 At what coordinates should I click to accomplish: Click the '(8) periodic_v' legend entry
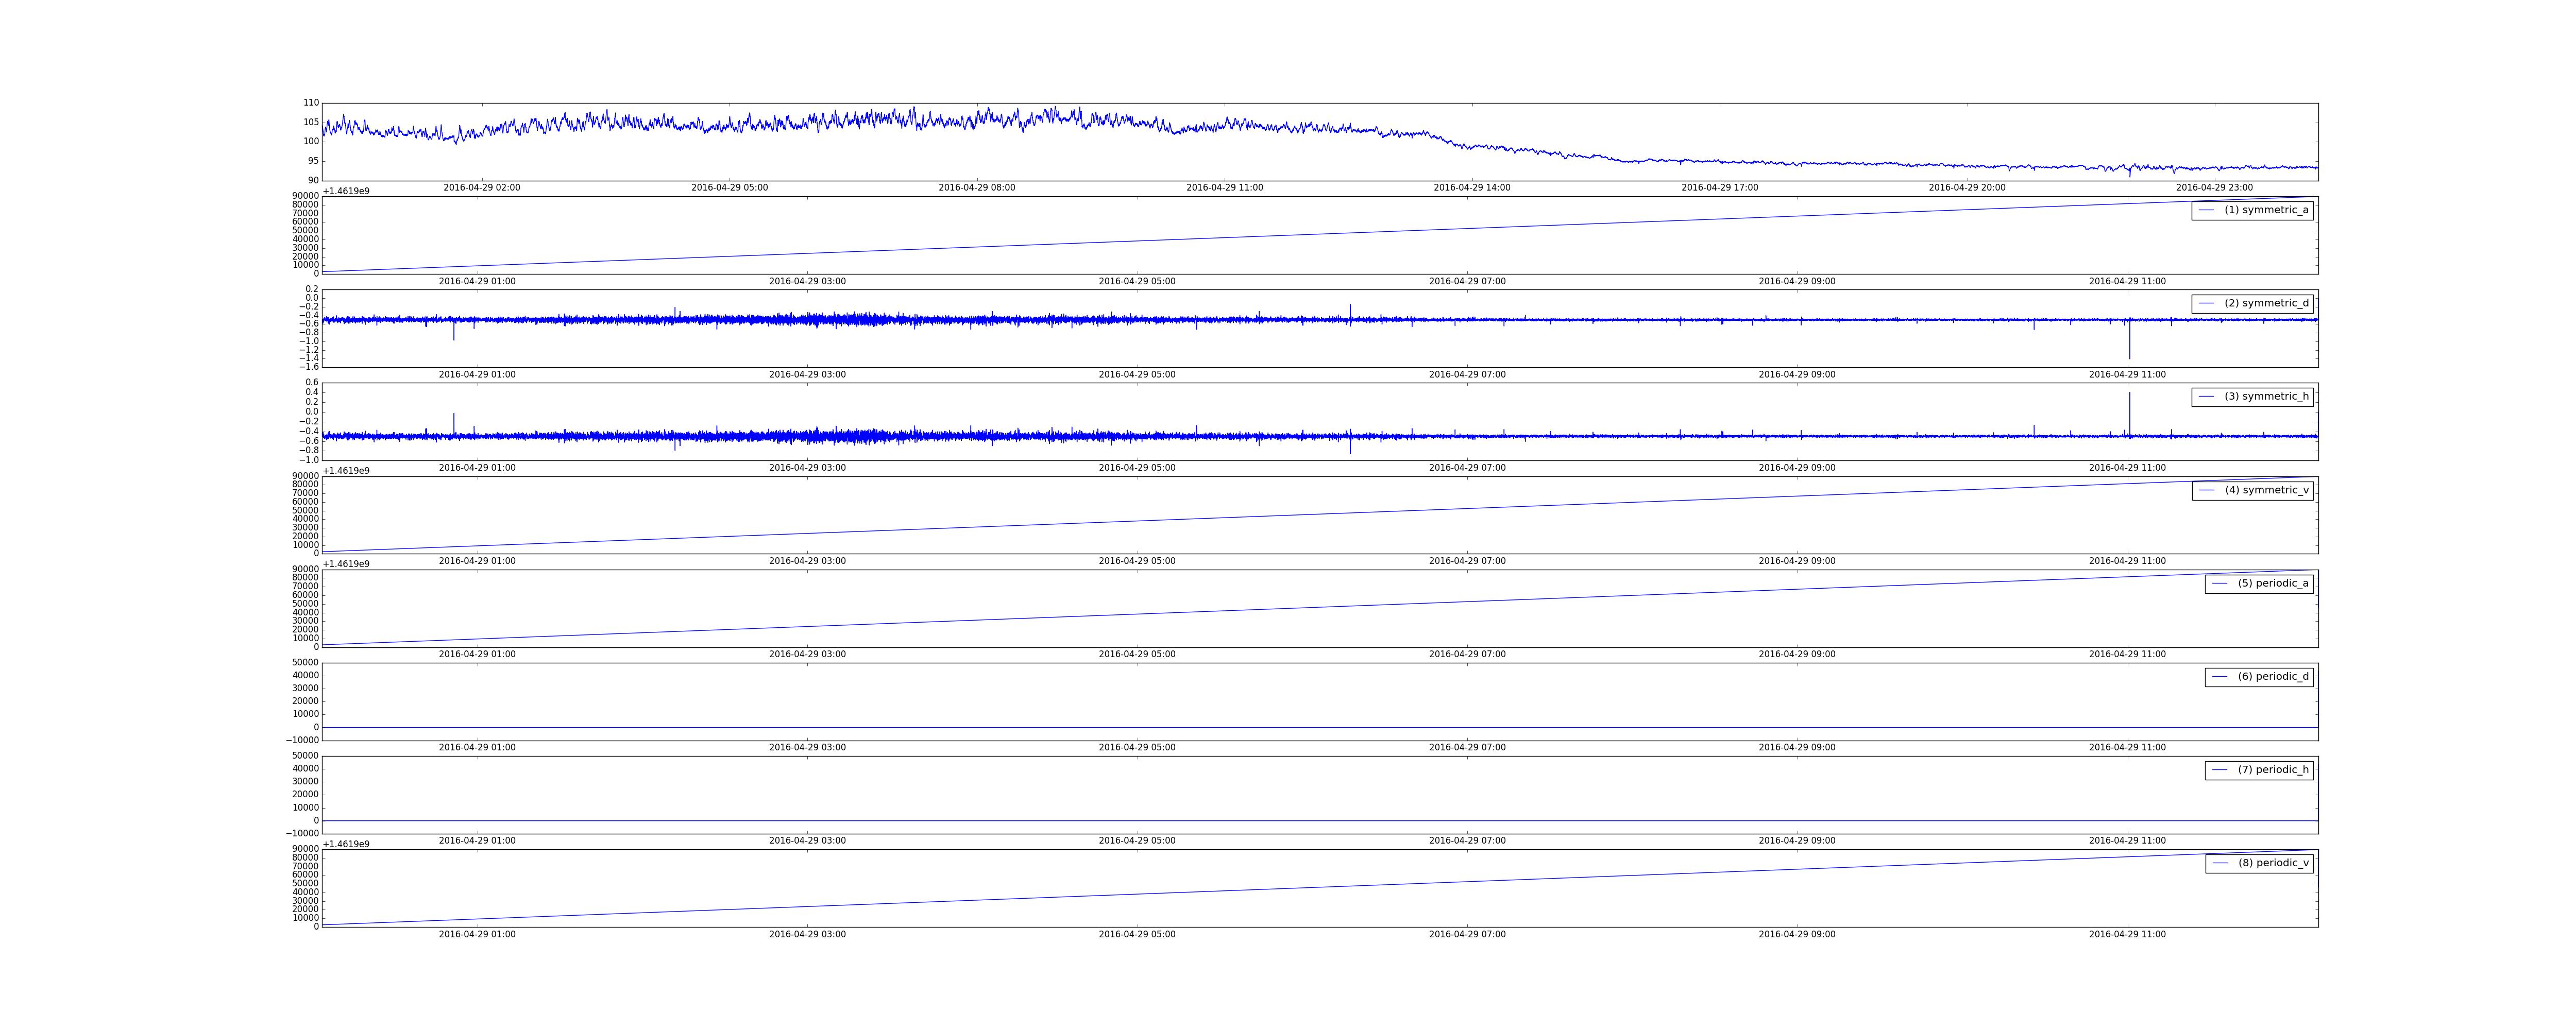(x=2259, y=863)
